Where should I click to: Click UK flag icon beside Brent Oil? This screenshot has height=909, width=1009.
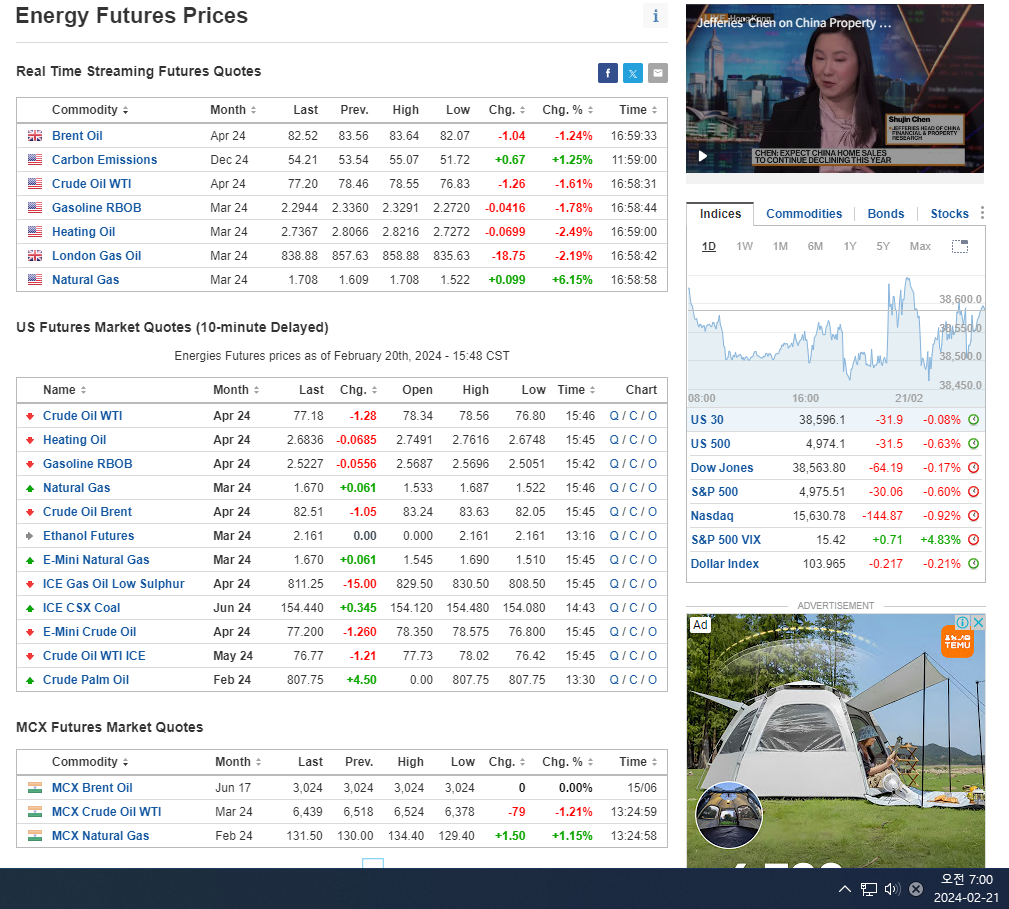(x=35, y=136)
